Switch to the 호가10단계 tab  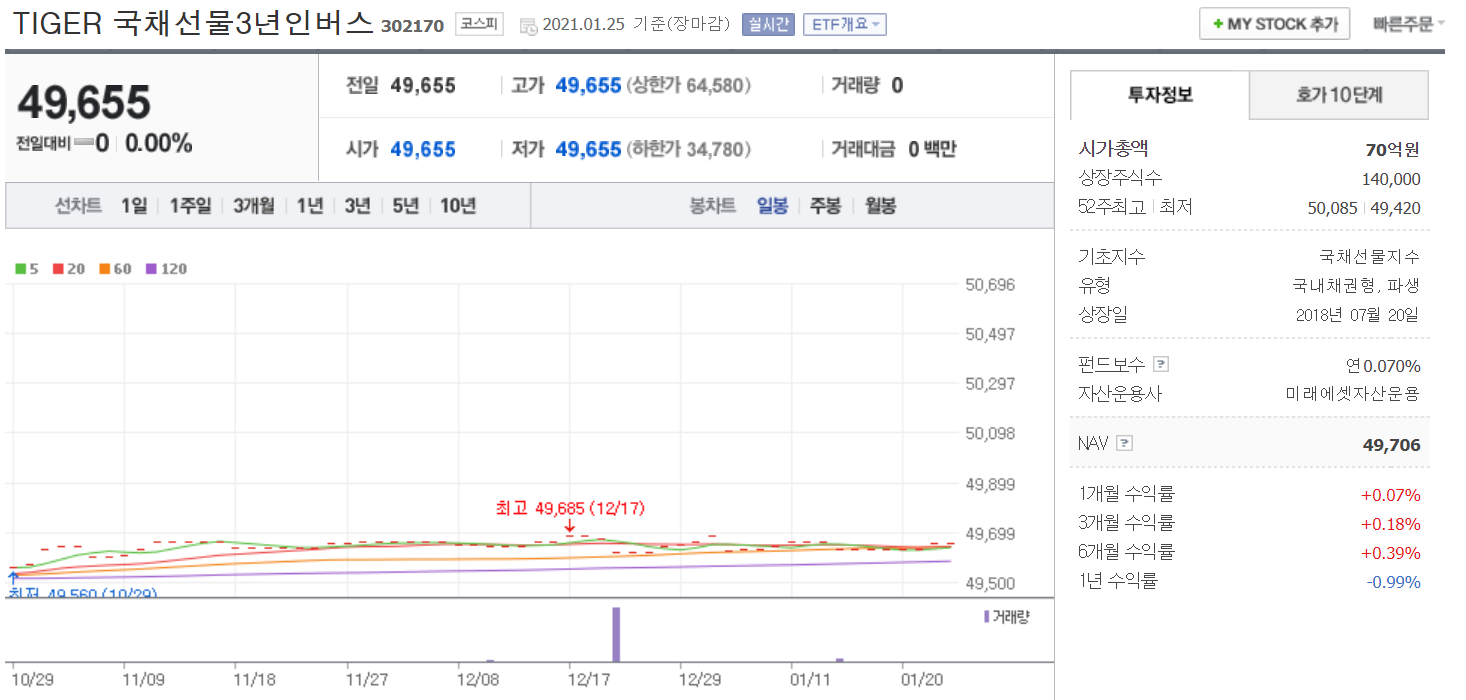coord(1338,95)
